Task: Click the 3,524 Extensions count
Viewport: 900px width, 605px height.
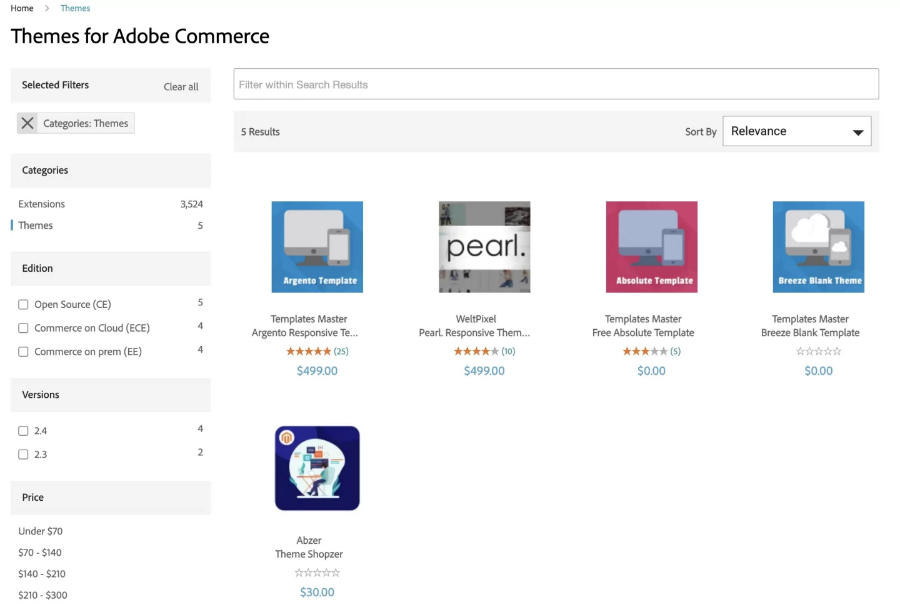Action: pos(191,204)
